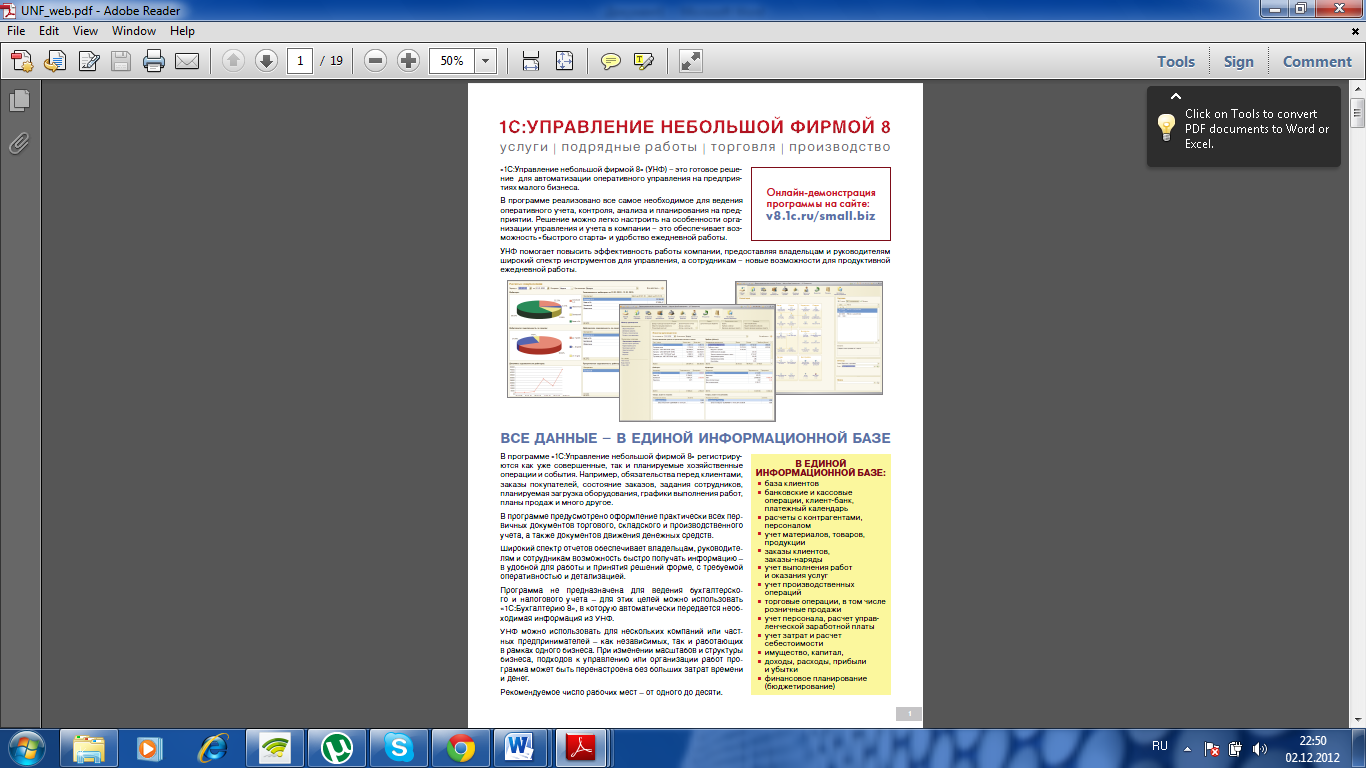Show hidden tray icons arrow

click(x=1186, y=747)
